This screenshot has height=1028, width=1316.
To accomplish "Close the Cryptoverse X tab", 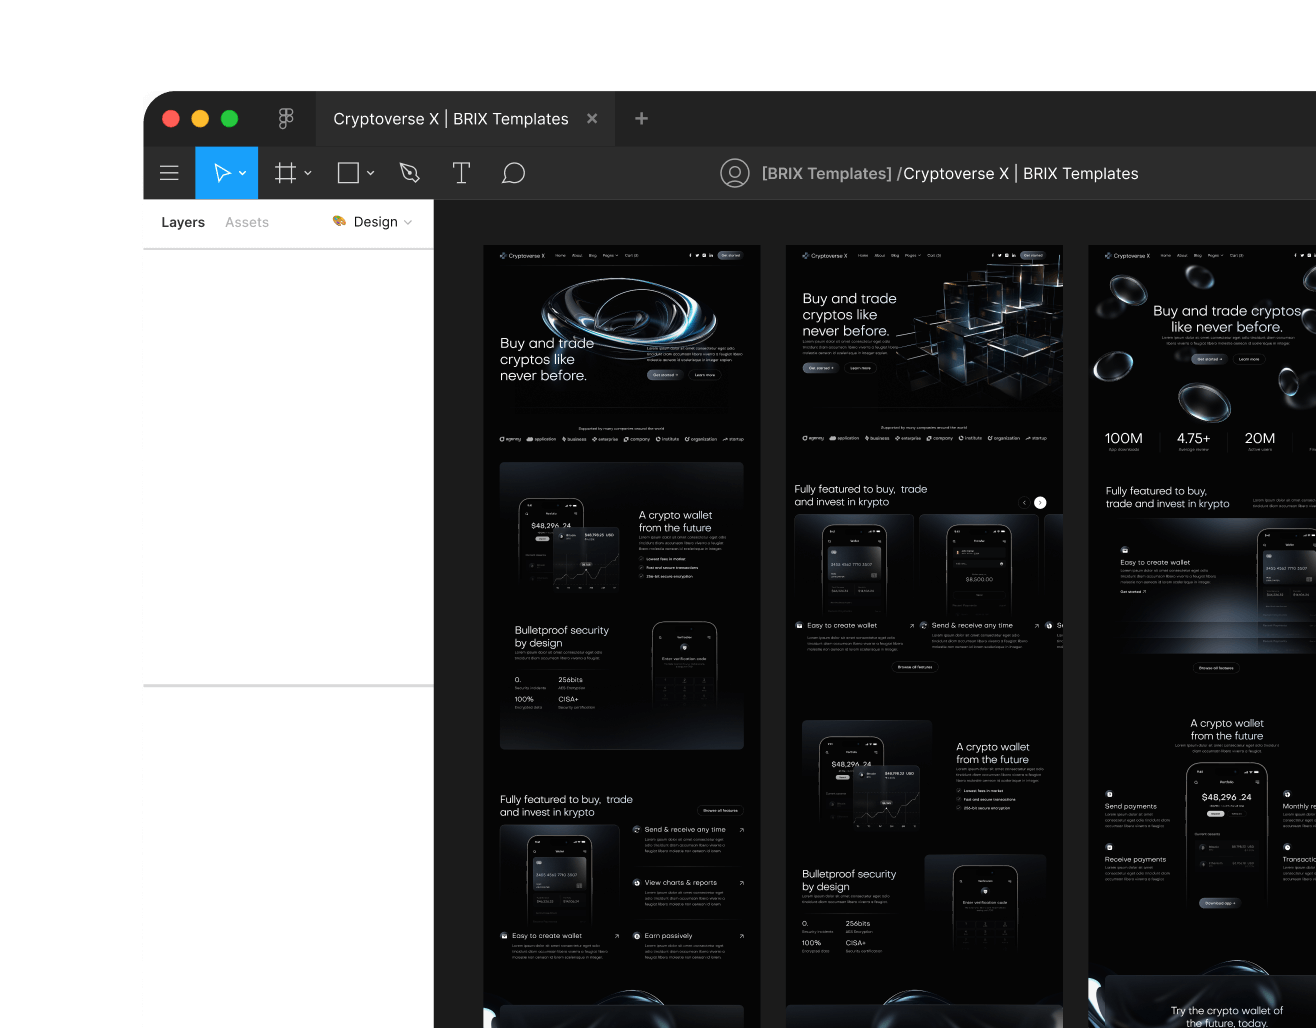I will click(x=592, y=118).
